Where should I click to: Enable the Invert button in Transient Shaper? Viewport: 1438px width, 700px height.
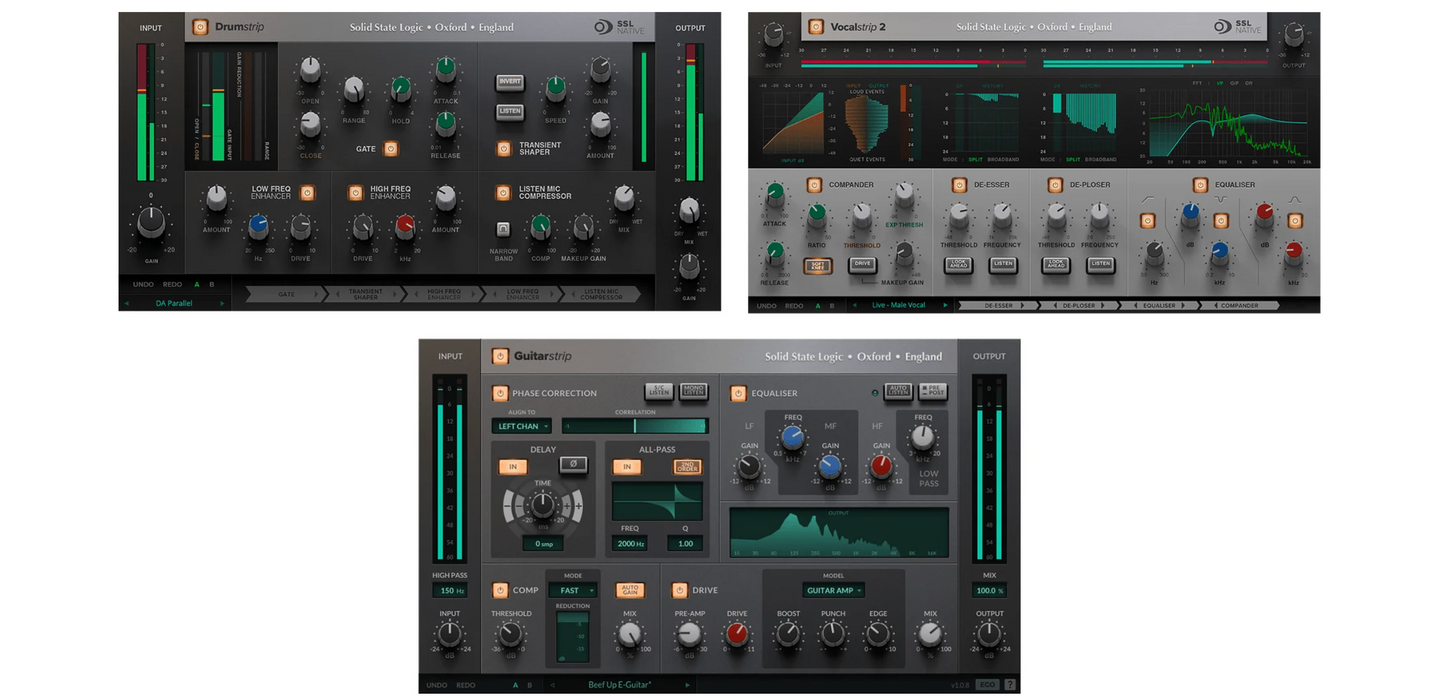click(x=510, y=83)
